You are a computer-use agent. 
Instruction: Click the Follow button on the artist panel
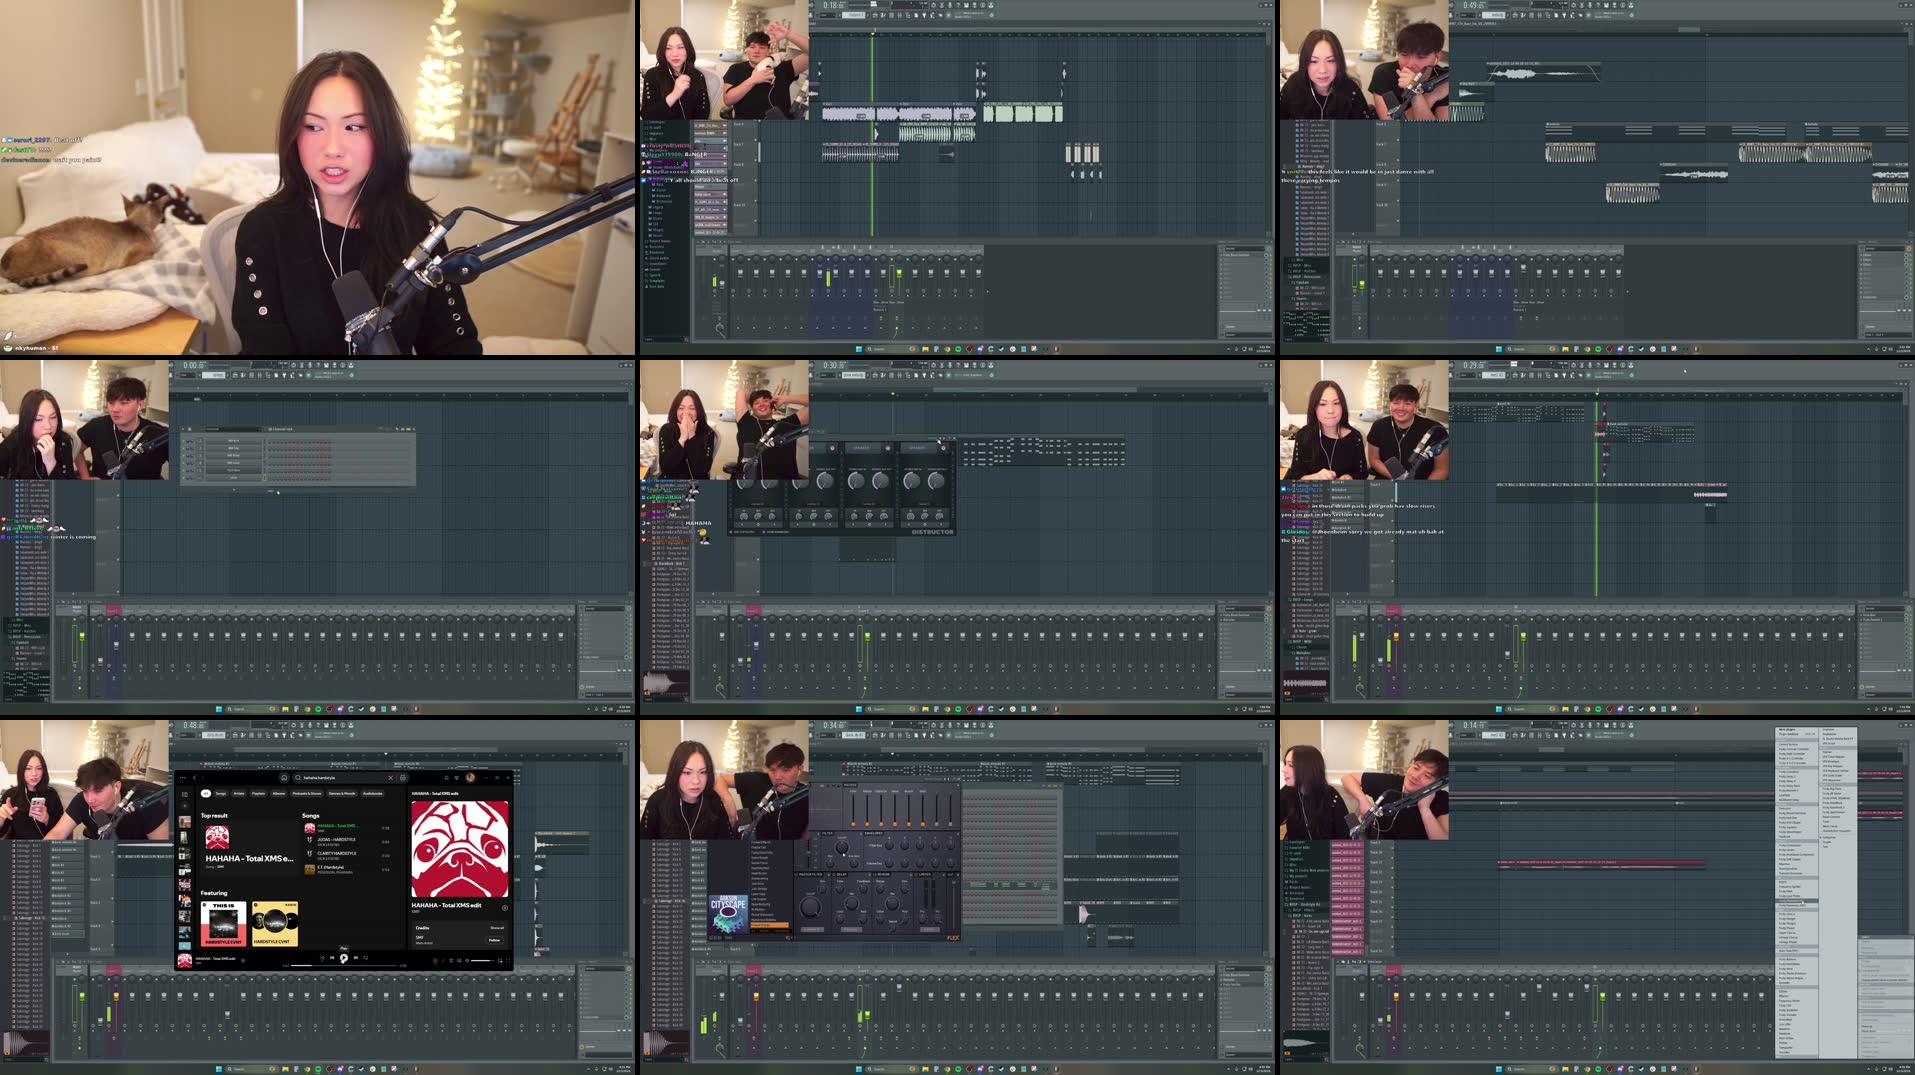(x=494, y=940)
